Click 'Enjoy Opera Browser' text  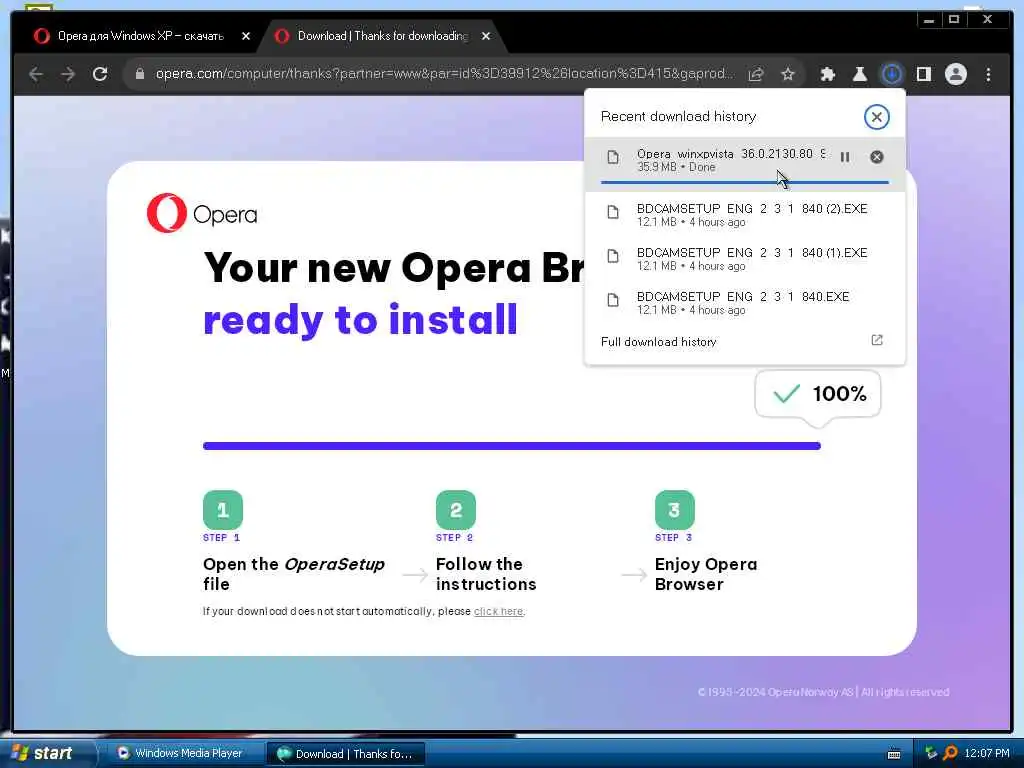tap(706, 573)
